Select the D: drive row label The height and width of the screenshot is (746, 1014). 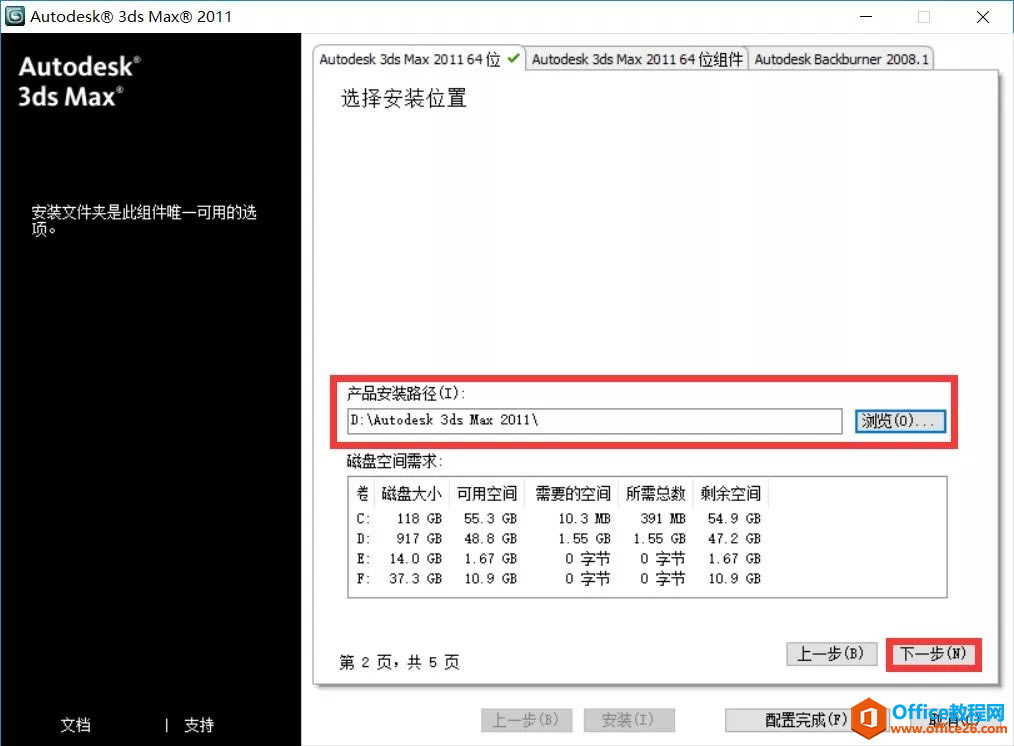[x=363, y=539]
